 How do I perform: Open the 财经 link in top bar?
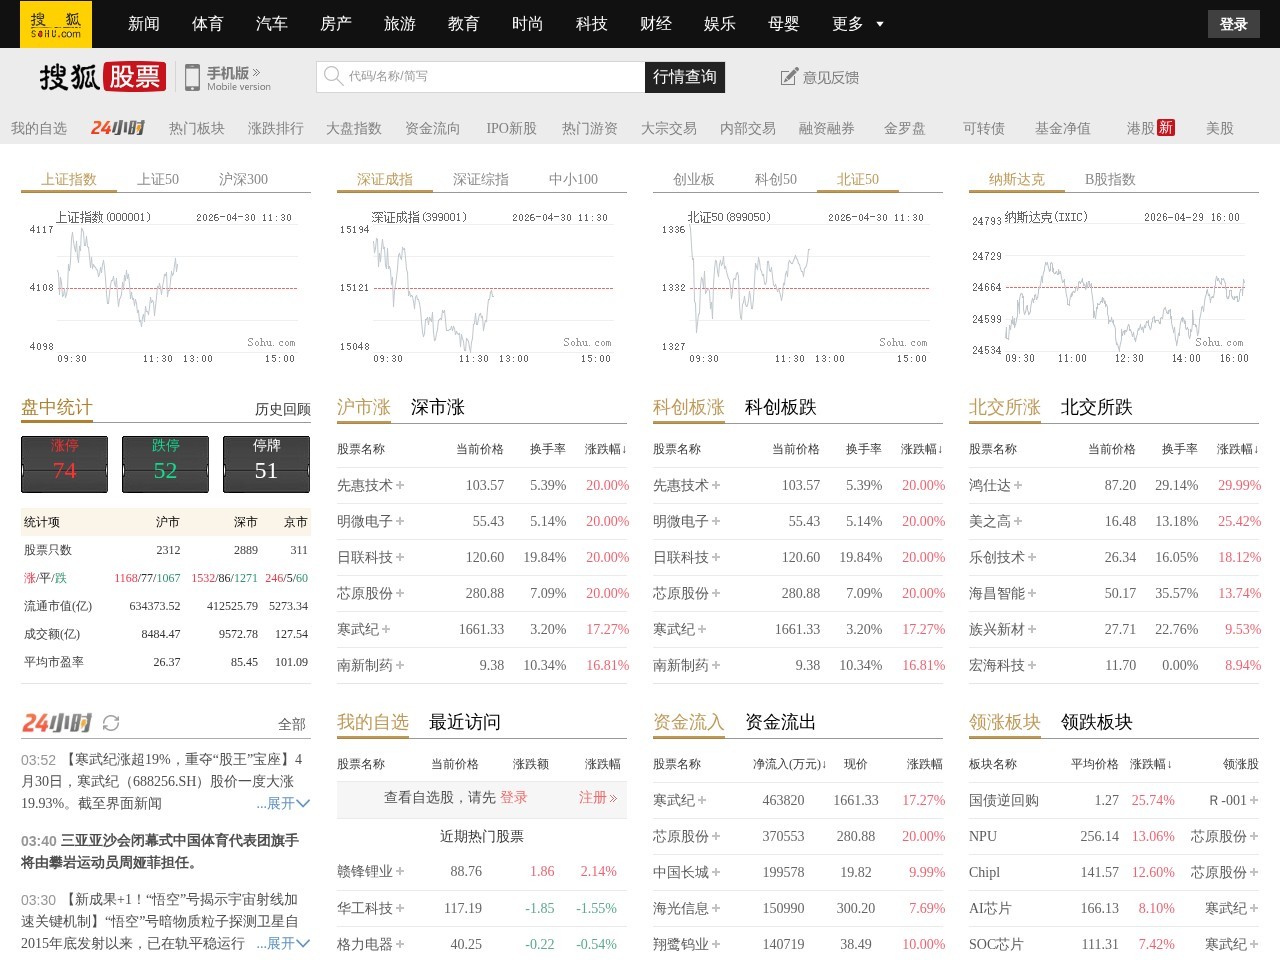pos(656,24)
